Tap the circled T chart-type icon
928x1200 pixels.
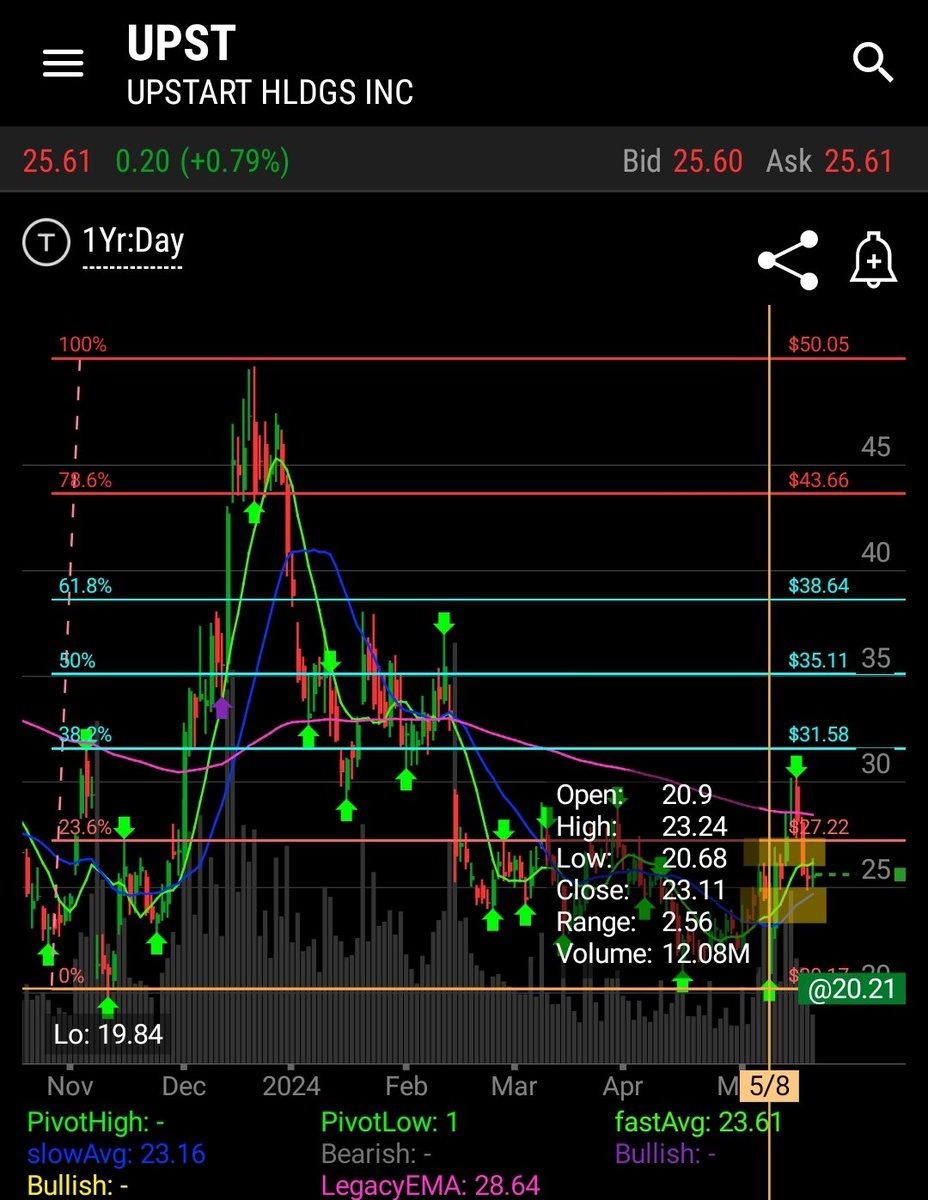tap(45, 243)
